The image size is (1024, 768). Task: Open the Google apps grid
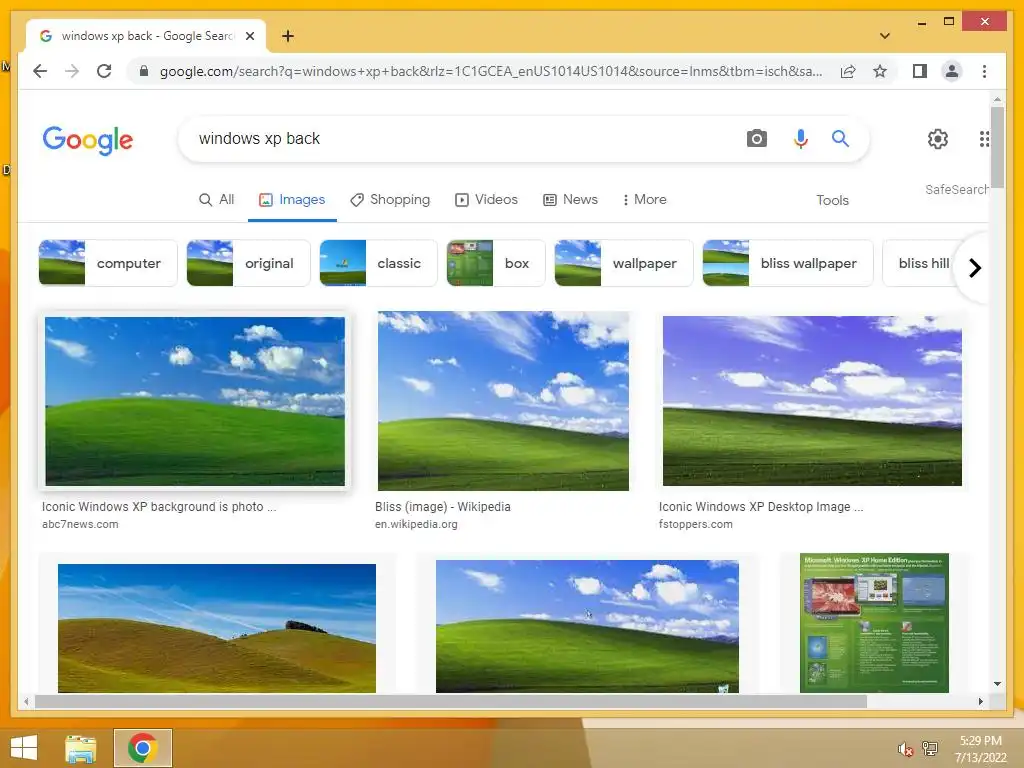[984, 138]
